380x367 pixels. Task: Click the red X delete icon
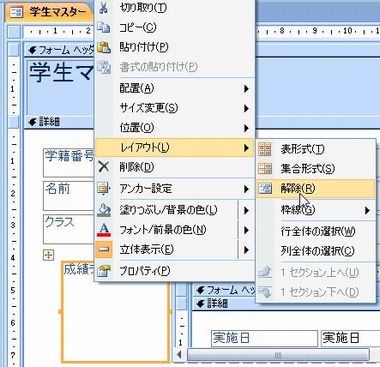pos(104,167)
